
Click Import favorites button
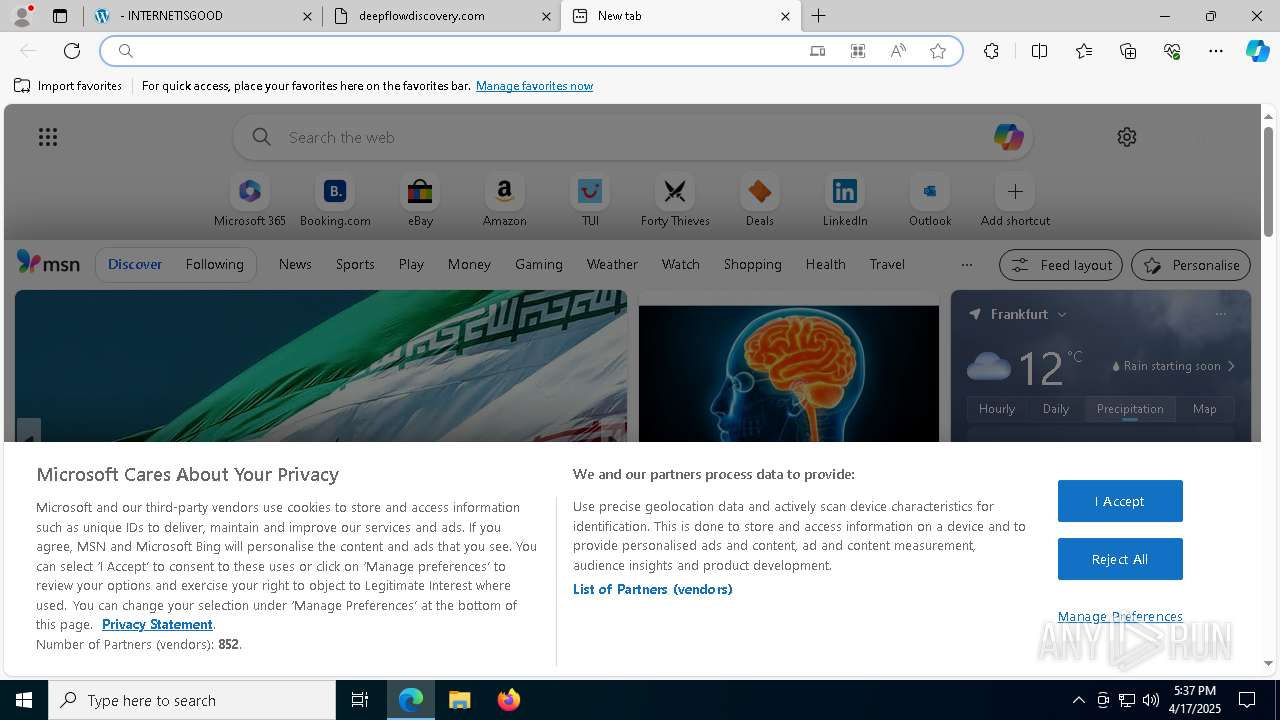coord(68,86)
